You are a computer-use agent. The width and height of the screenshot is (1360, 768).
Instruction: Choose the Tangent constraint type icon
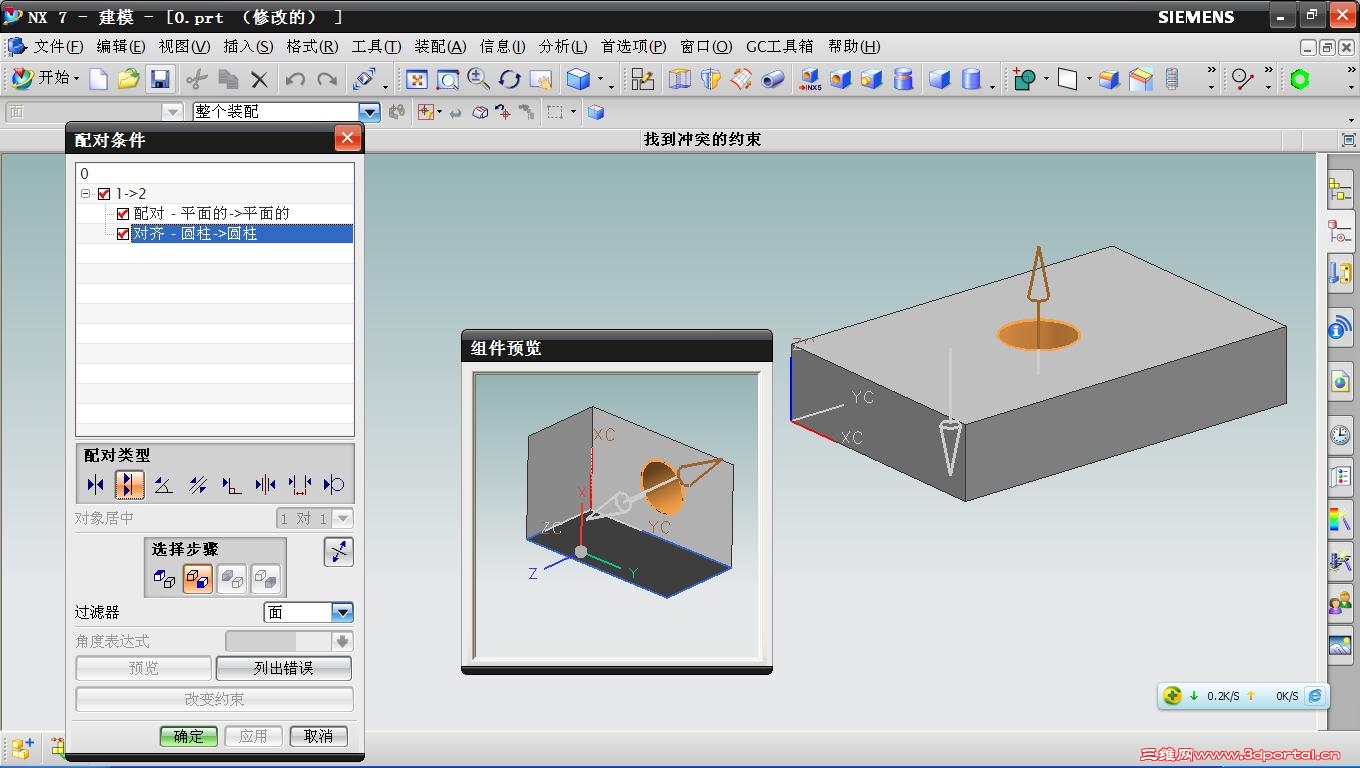coord(333,485)
